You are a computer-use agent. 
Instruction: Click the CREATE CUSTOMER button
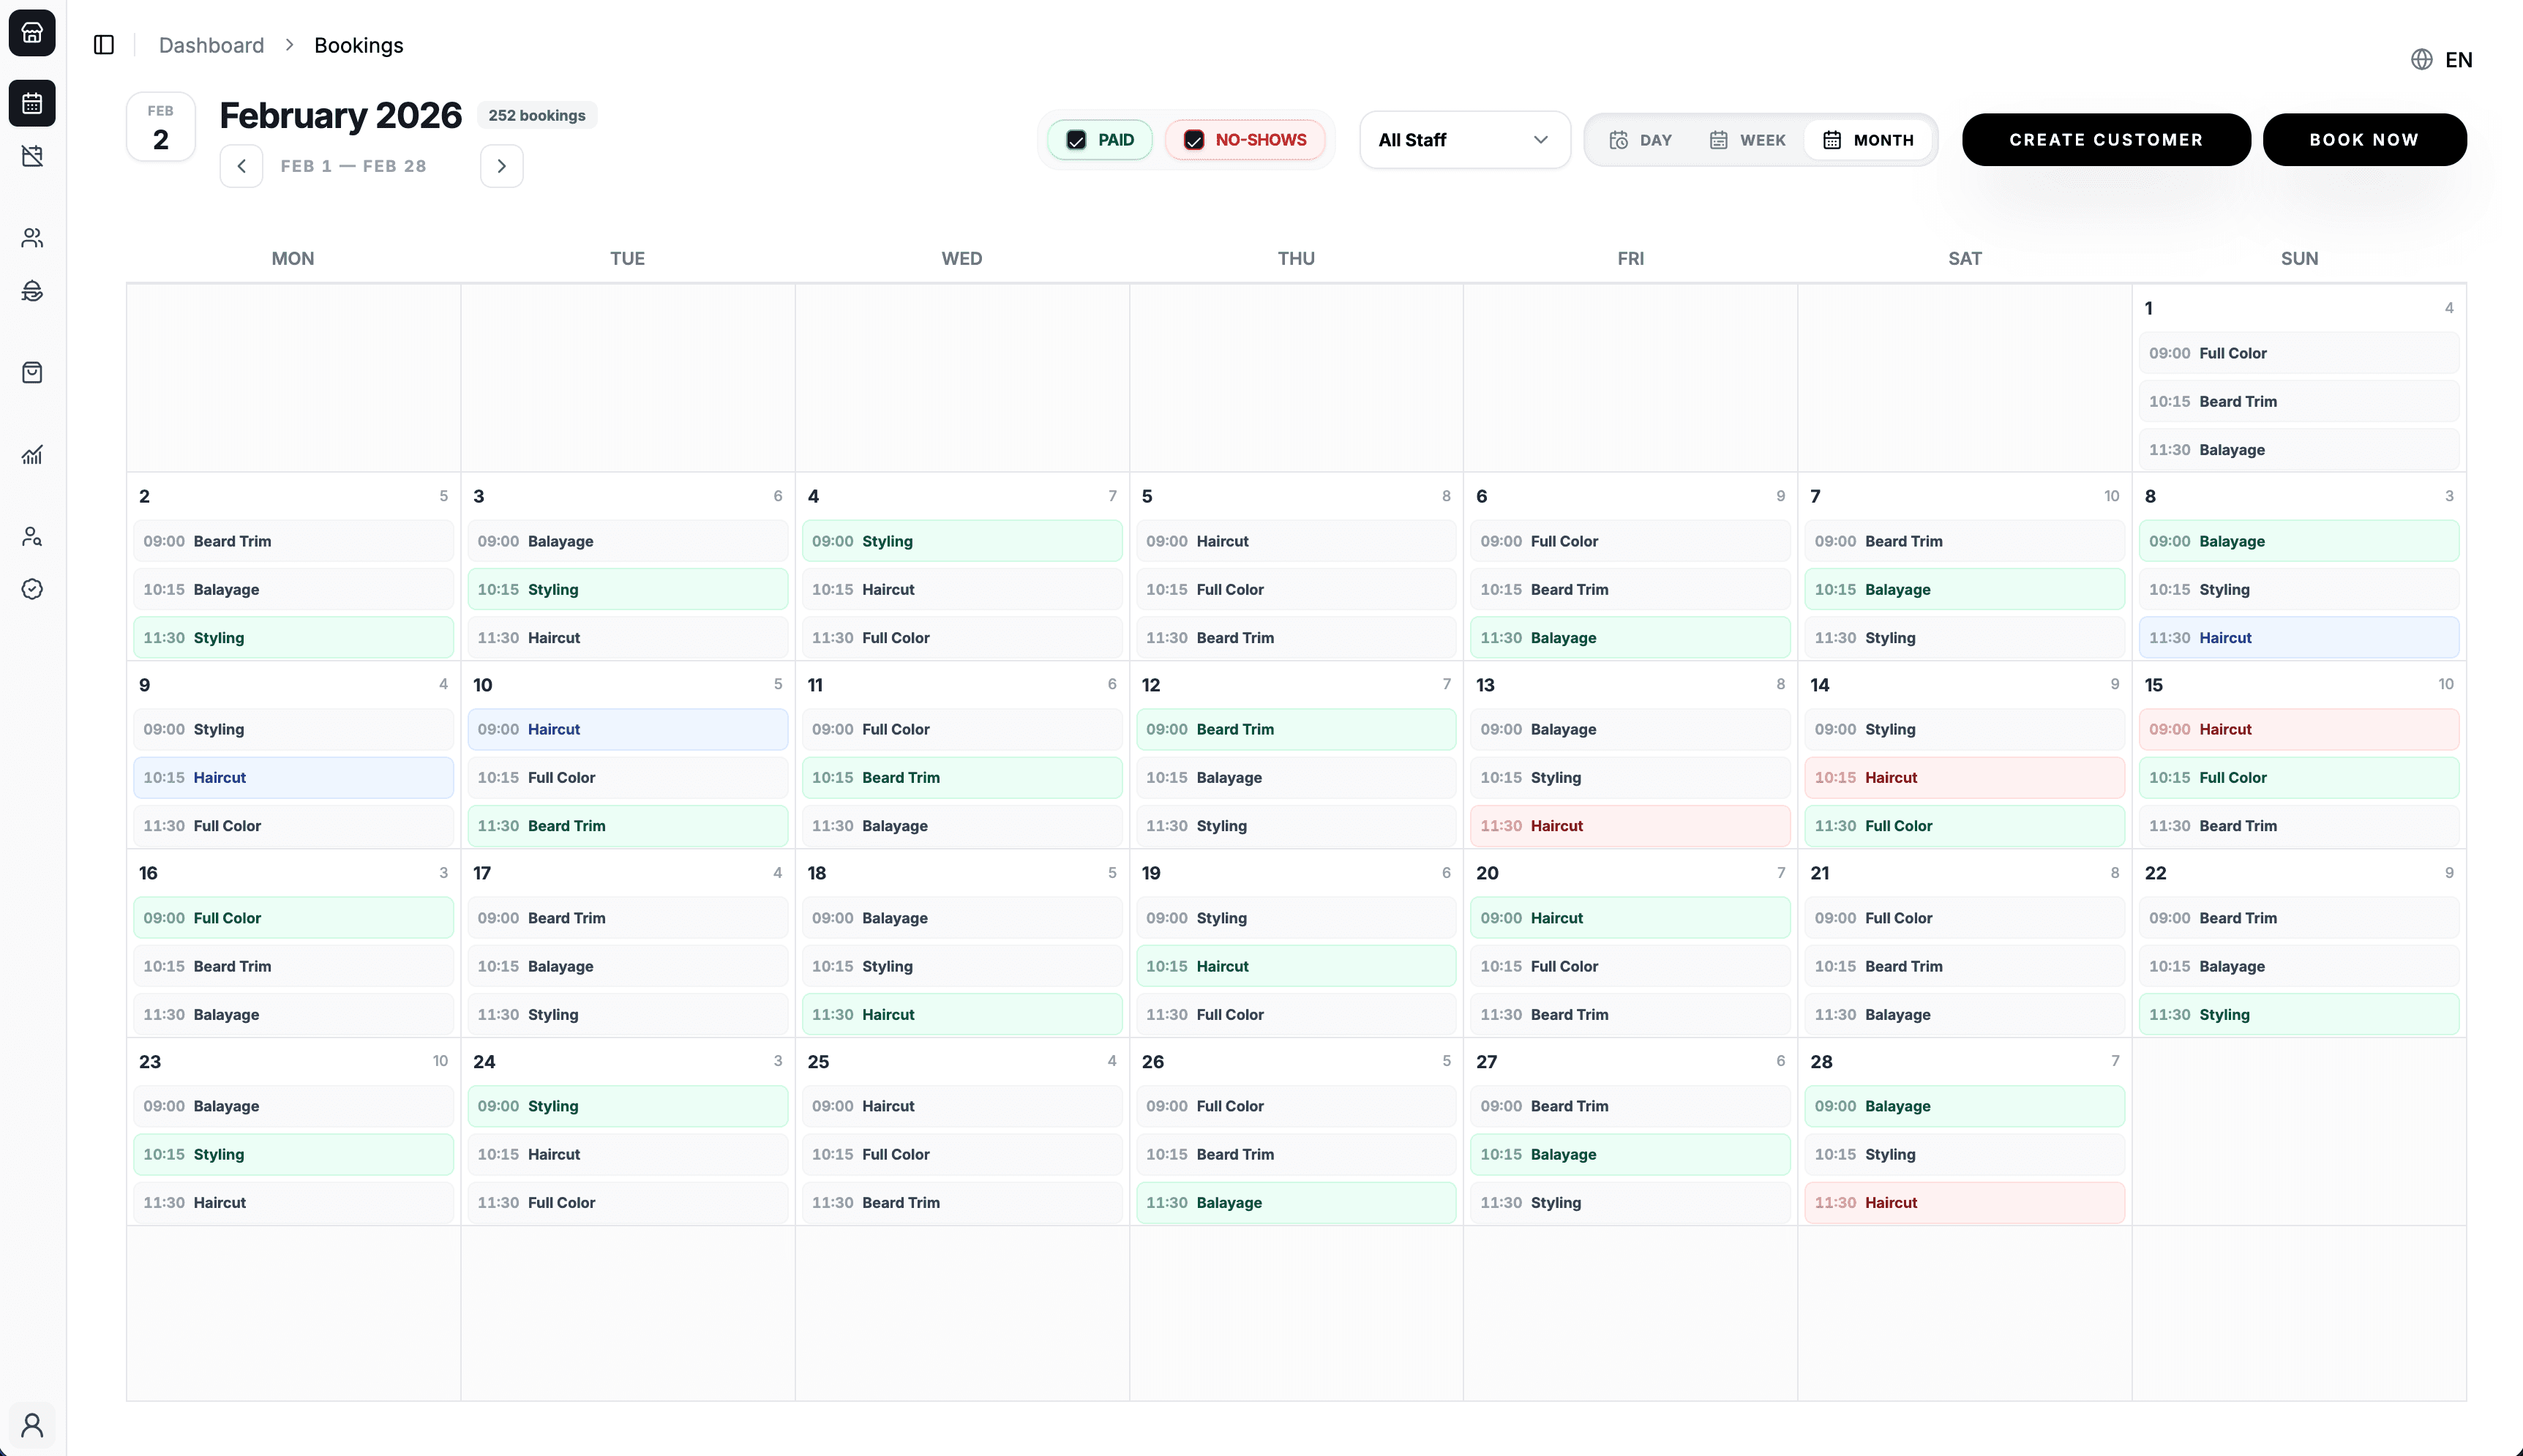tap(2105, 139)
